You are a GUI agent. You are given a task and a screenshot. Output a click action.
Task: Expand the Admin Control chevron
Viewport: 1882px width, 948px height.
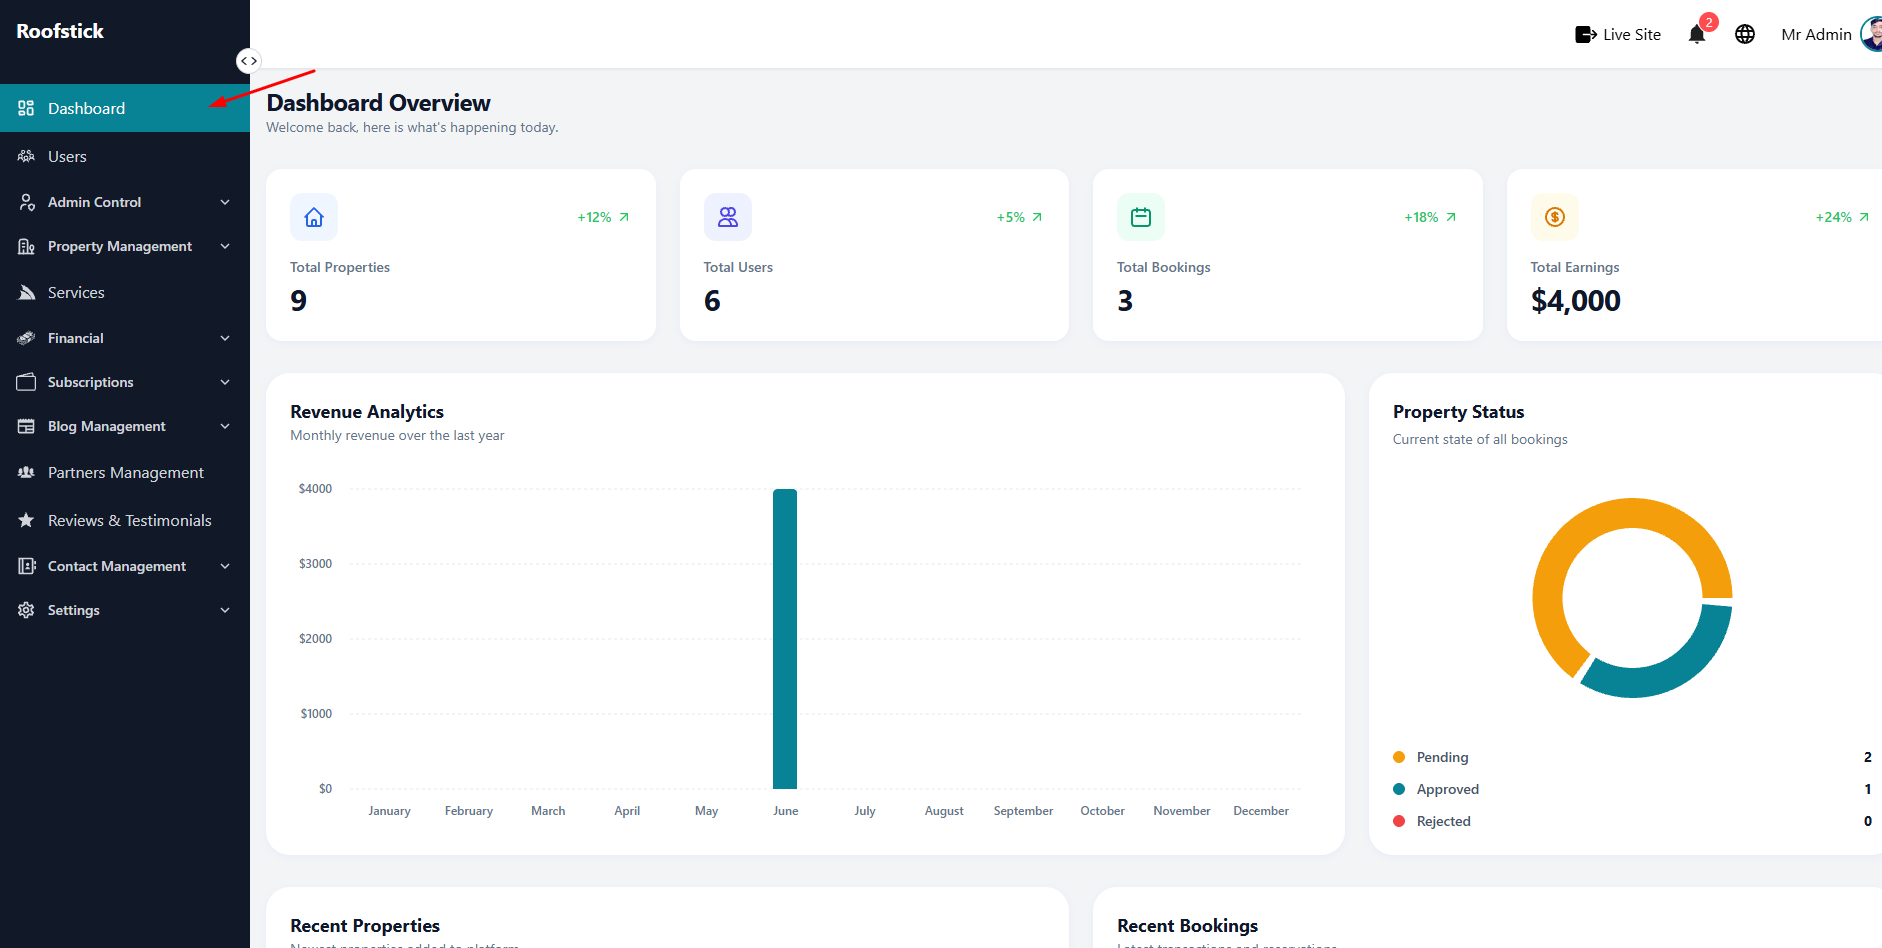pos(225,202)
